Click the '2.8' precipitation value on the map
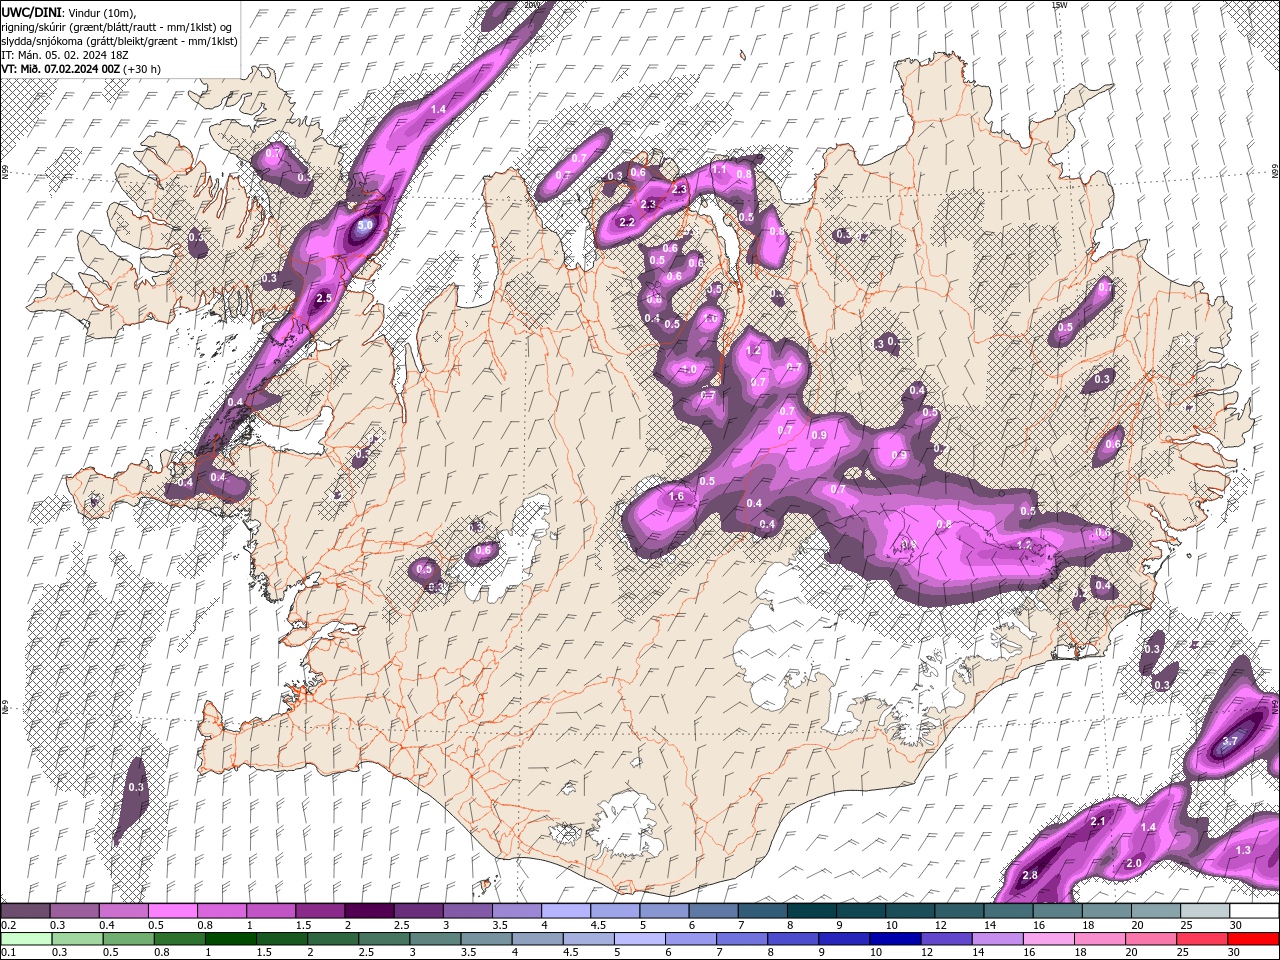 point(1032,876)
